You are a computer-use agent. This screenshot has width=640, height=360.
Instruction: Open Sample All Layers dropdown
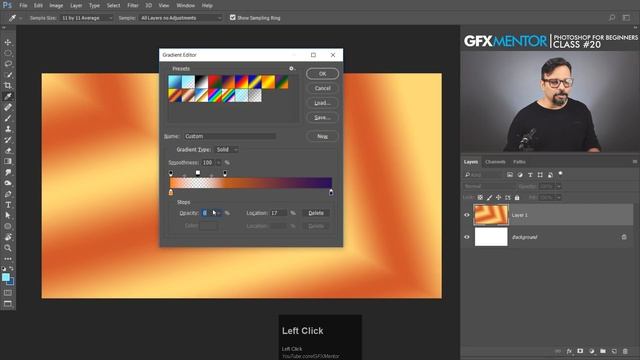[x=181, y=18]
